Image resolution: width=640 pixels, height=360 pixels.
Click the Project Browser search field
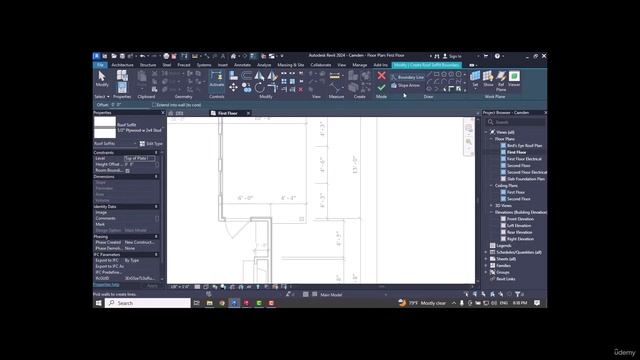pyautogui.click(x=516, y=122)
